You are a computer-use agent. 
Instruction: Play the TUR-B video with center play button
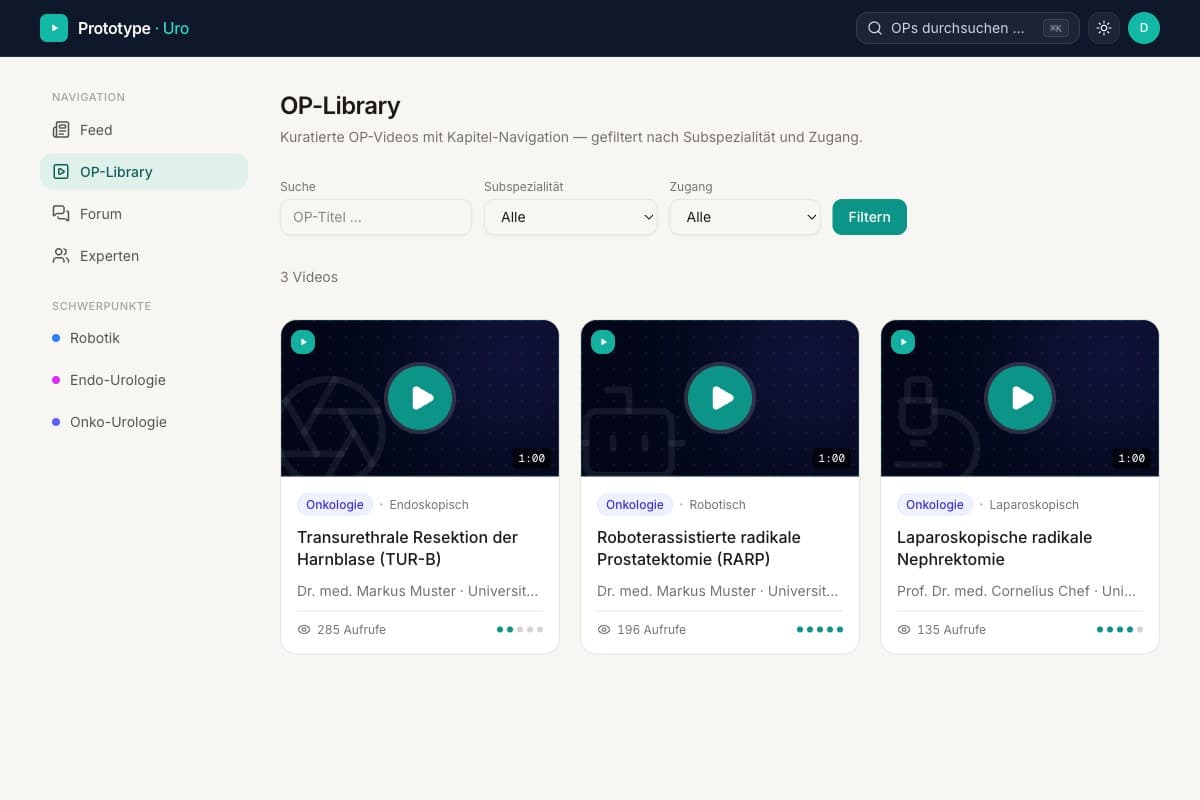pyautogui.click(x=420, y=398)
